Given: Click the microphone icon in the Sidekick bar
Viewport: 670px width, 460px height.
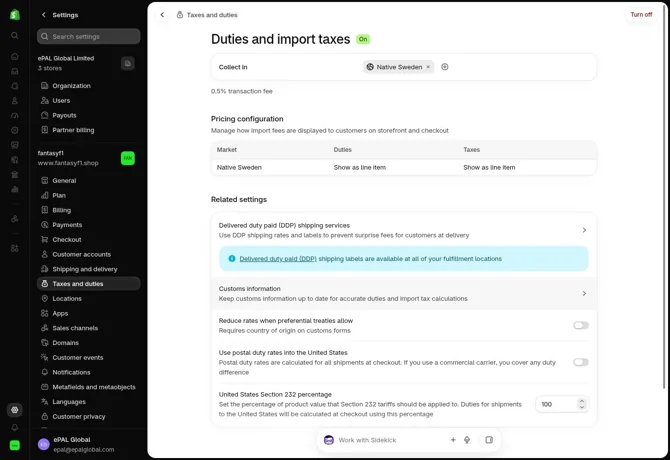Looking at the screenshot, I should [467, 440].
